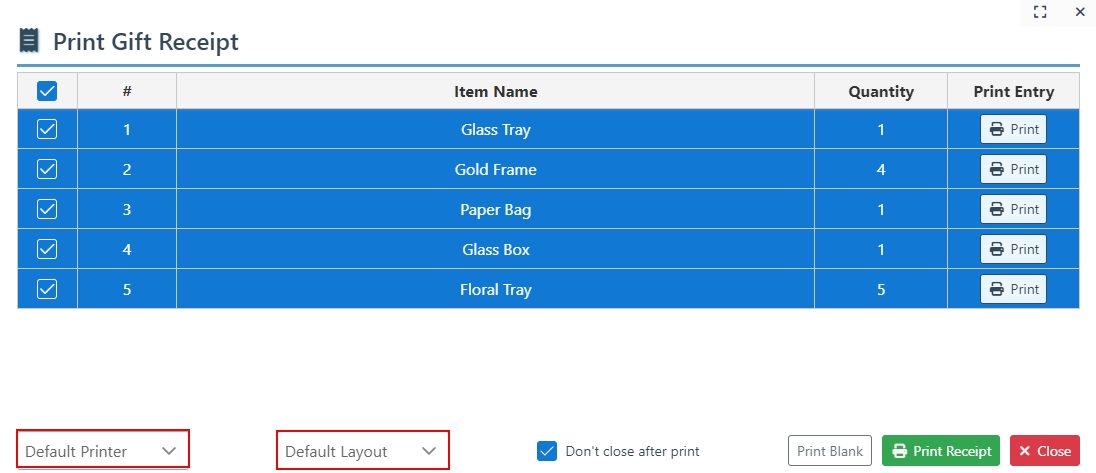
Task: Uncheck the Glass Tray row checkbox
Action: pyautogui.click(x=47, y=130)
